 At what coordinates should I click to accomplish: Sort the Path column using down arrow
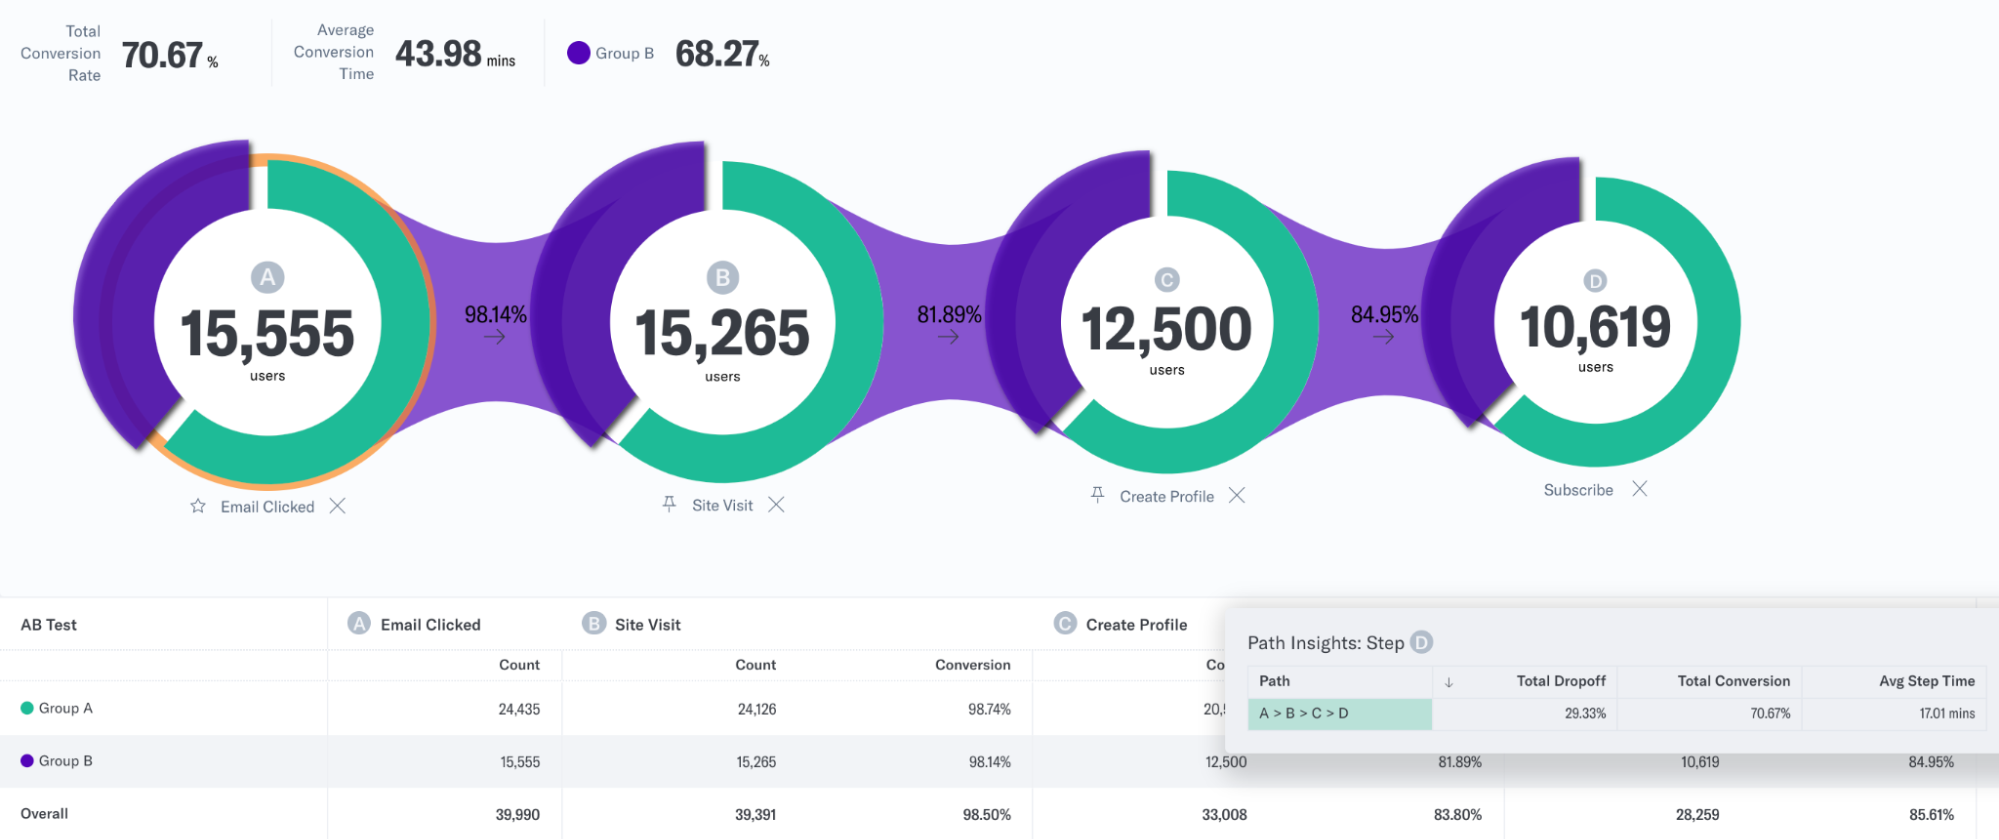point(1449,682)
